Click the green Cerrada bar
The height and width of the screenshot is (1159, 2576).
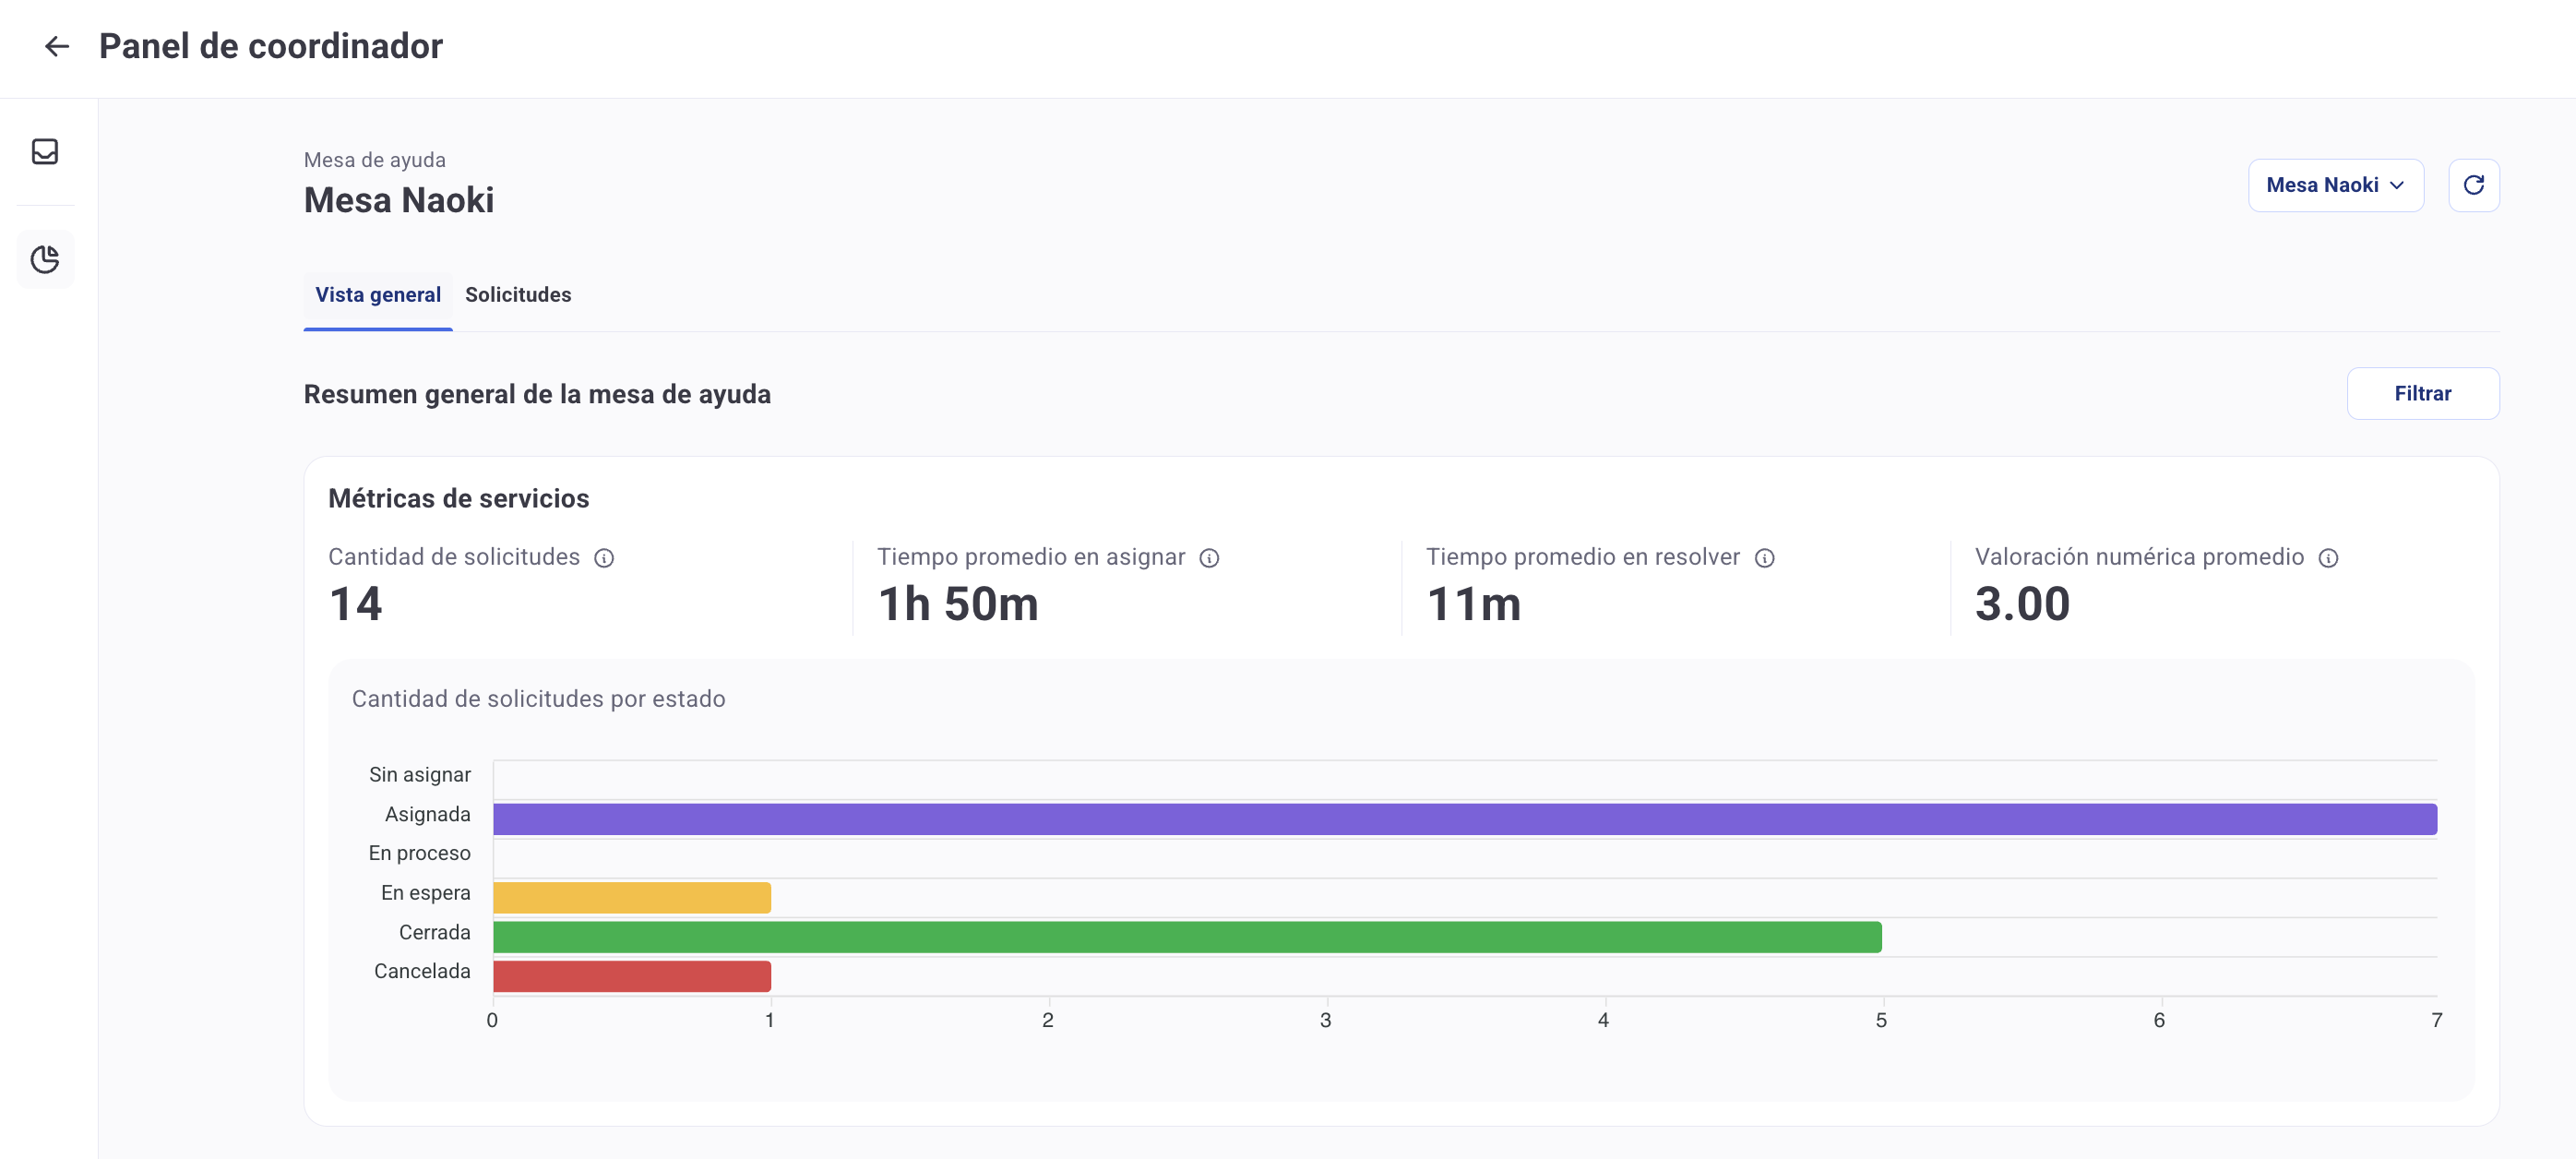[1187, 937]
